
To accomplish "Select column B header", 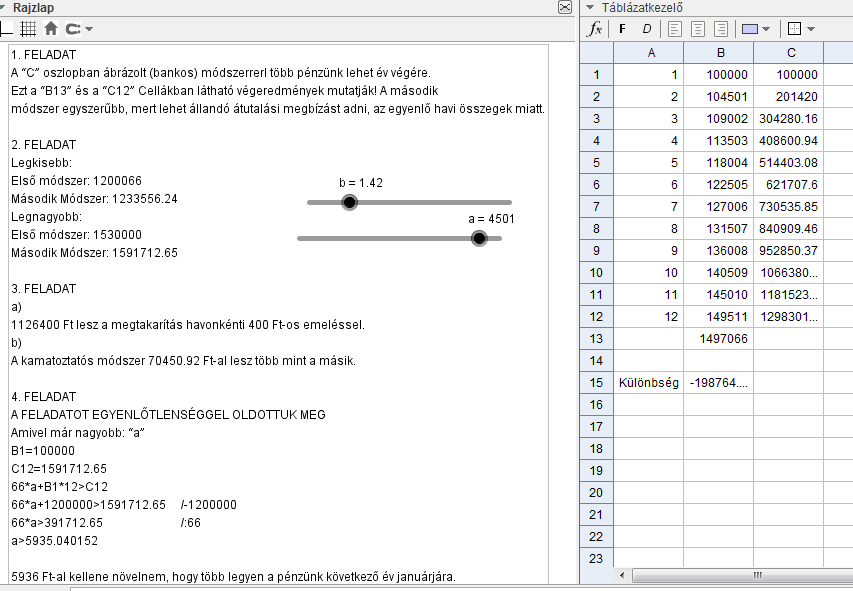I will coord(719,53).
